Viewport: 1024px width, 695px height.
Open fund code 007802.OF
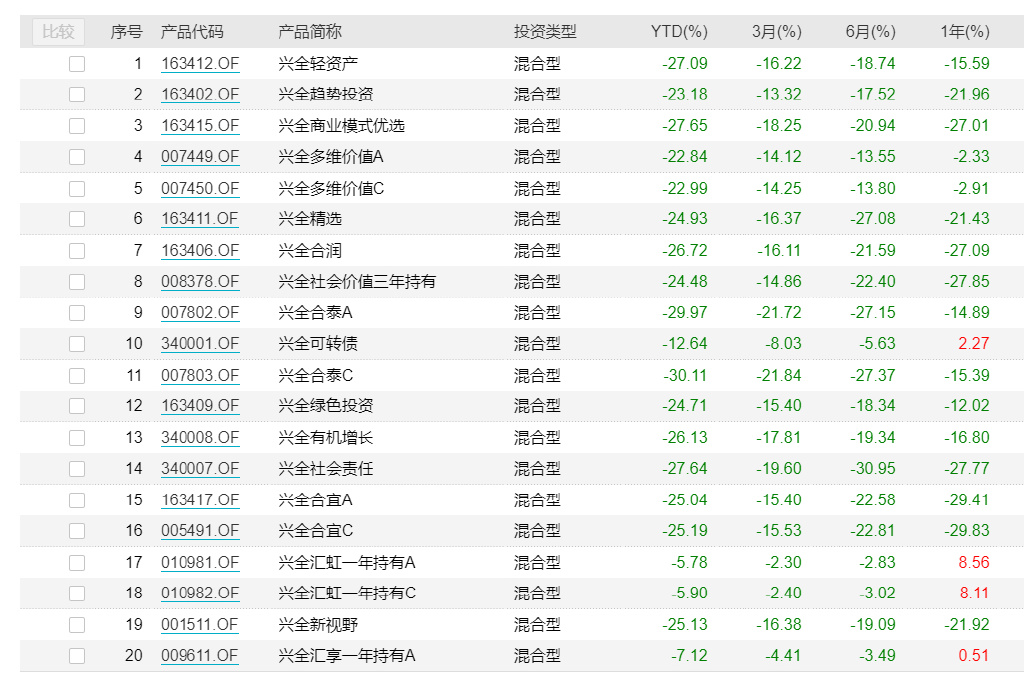[200, 313]
